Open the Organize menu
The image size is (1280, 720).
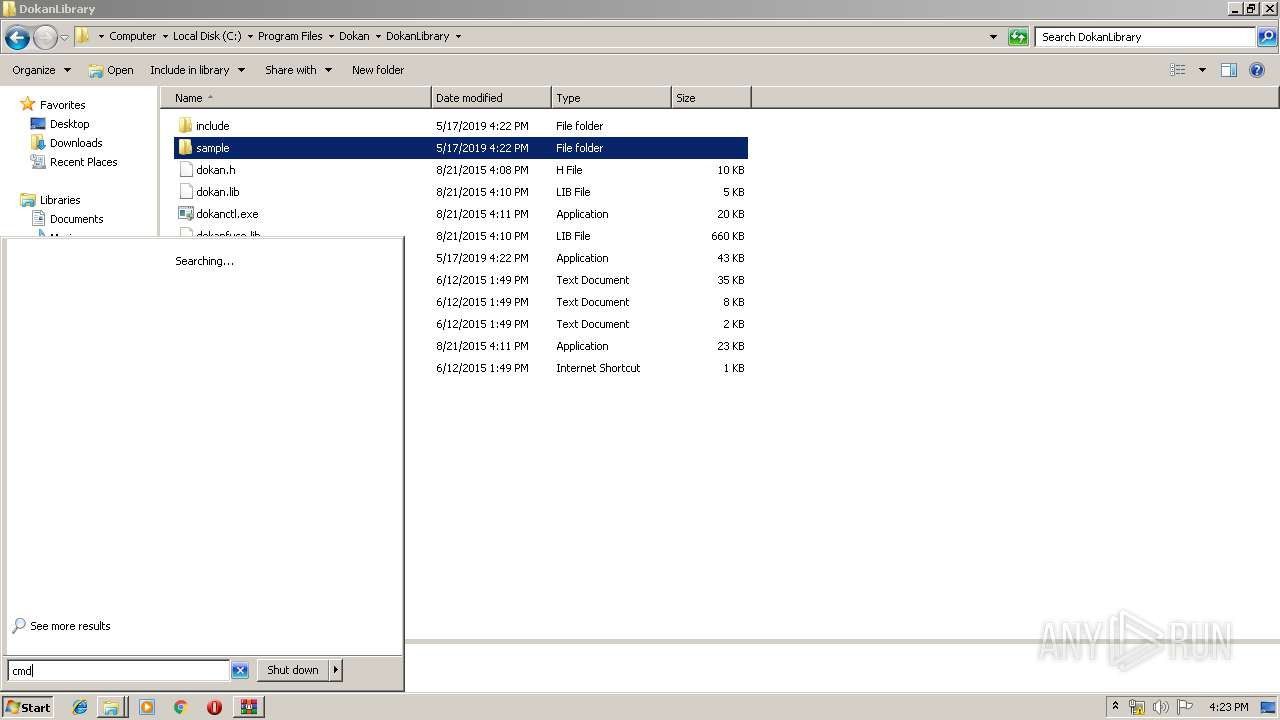point(41,70)
